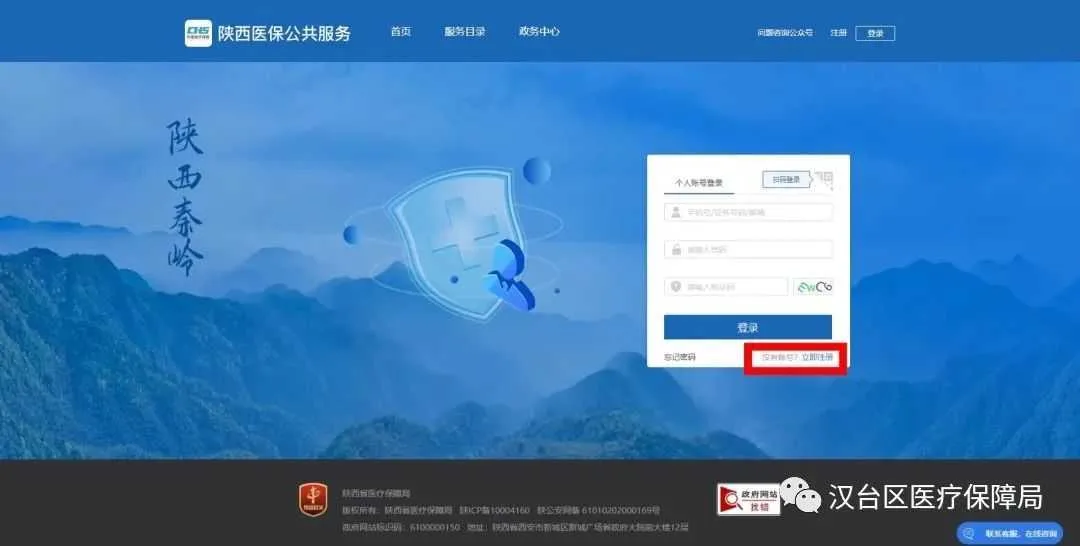Click the 陕西医保公共服务 logo icon
Screen dimensions: 1080x546
pyautogui.click(x=198, y=33)
